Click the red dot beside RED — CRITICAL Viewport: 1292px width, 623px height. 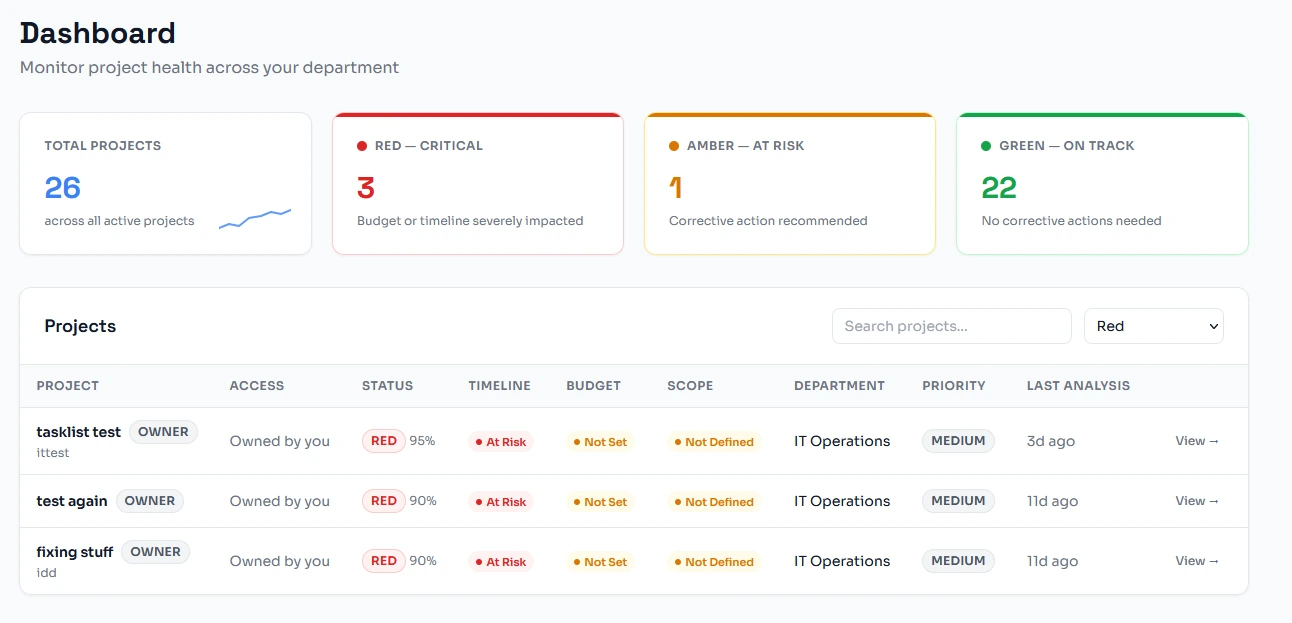362,146
